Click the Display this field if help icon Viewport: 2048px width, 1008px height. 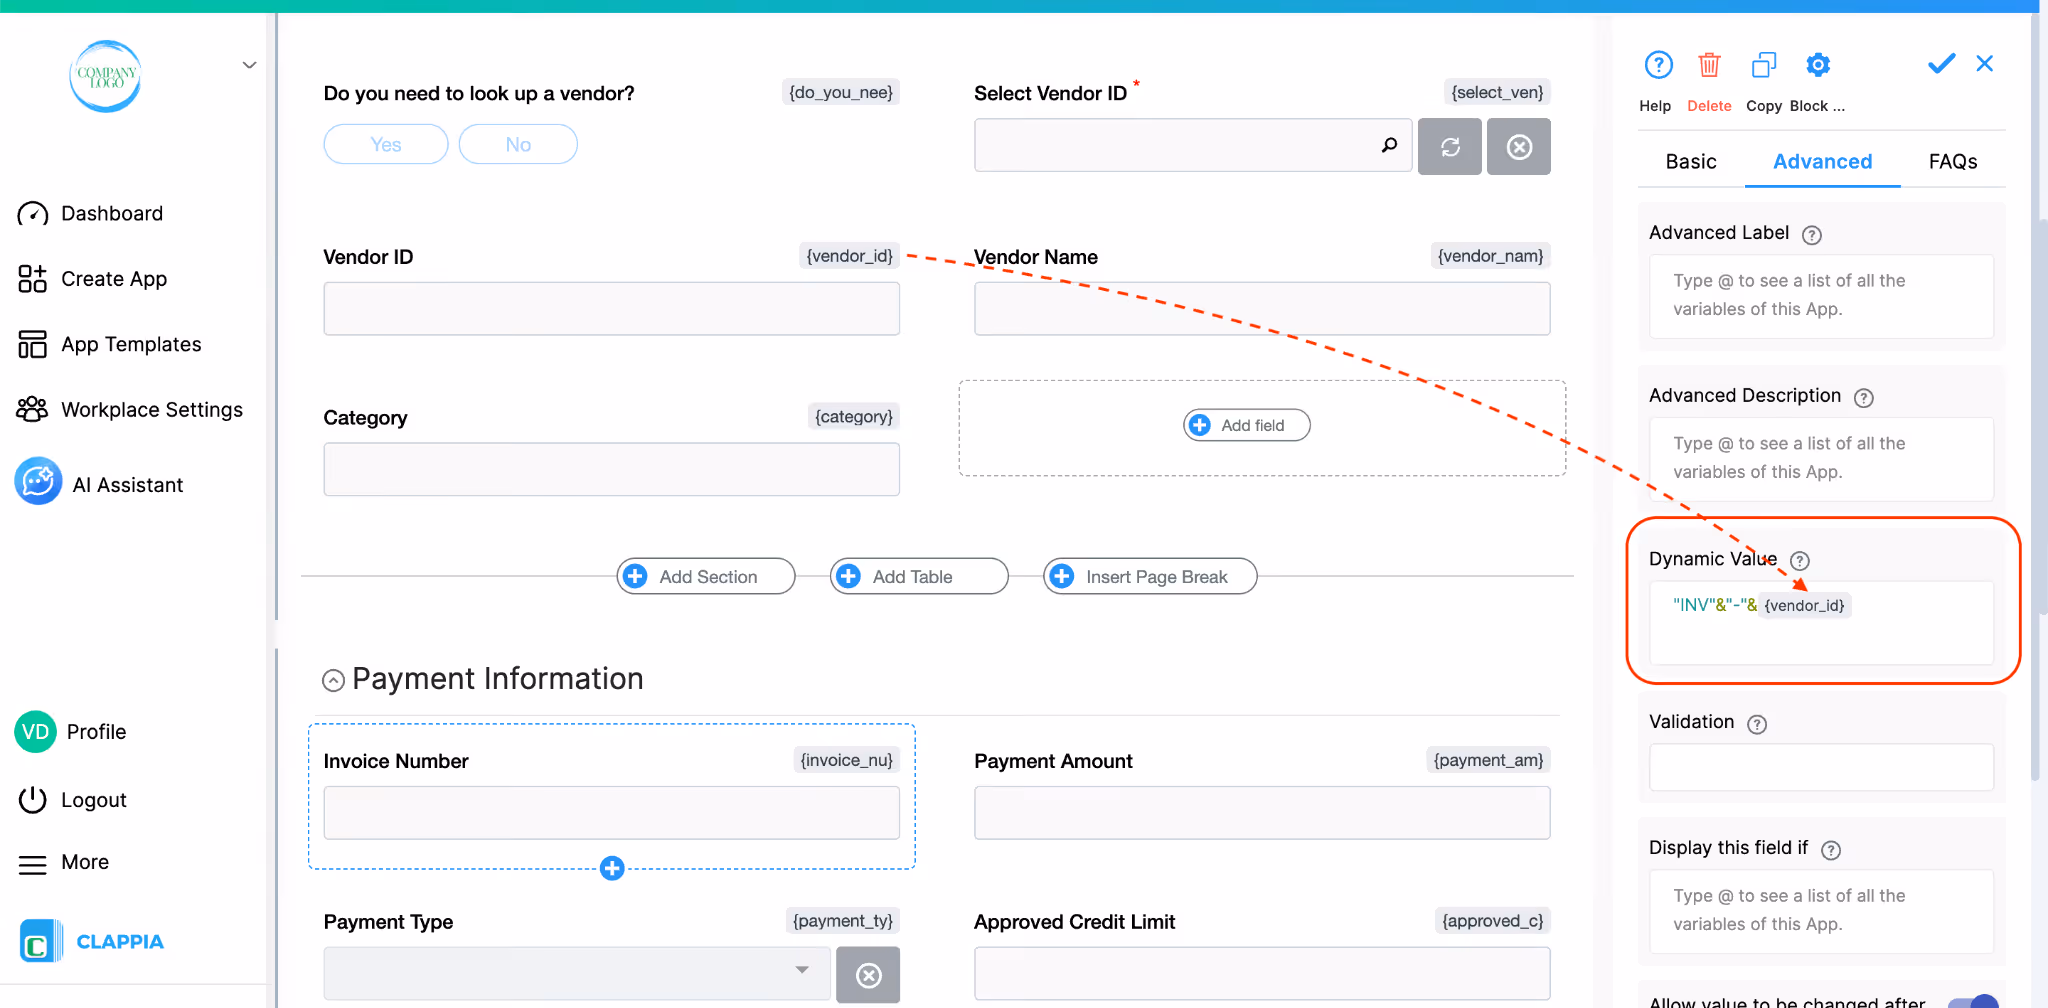[x=1831, y=850]
